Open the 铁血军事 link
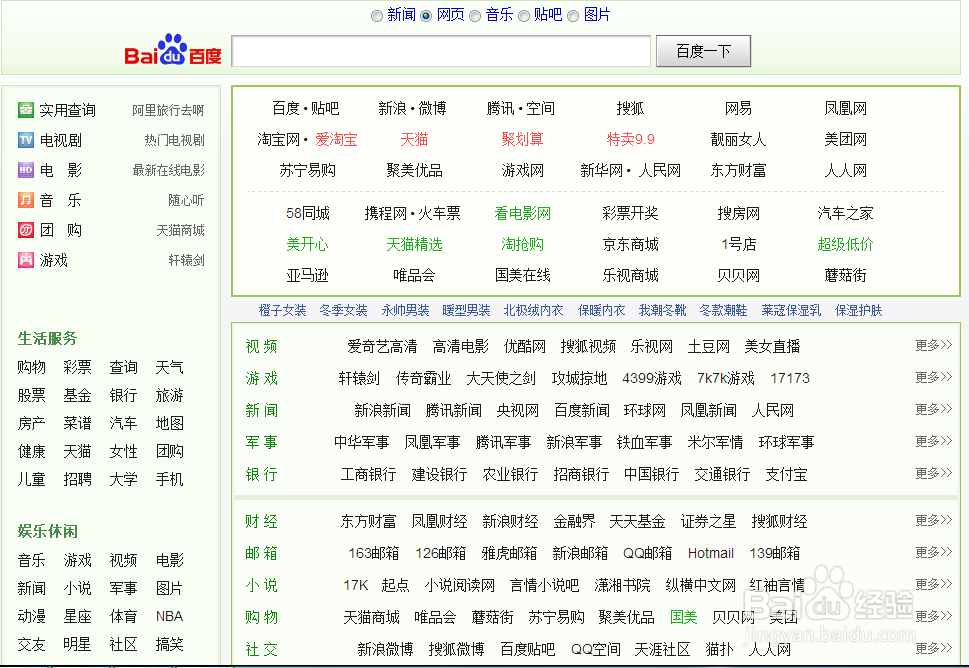 (645, 442)
